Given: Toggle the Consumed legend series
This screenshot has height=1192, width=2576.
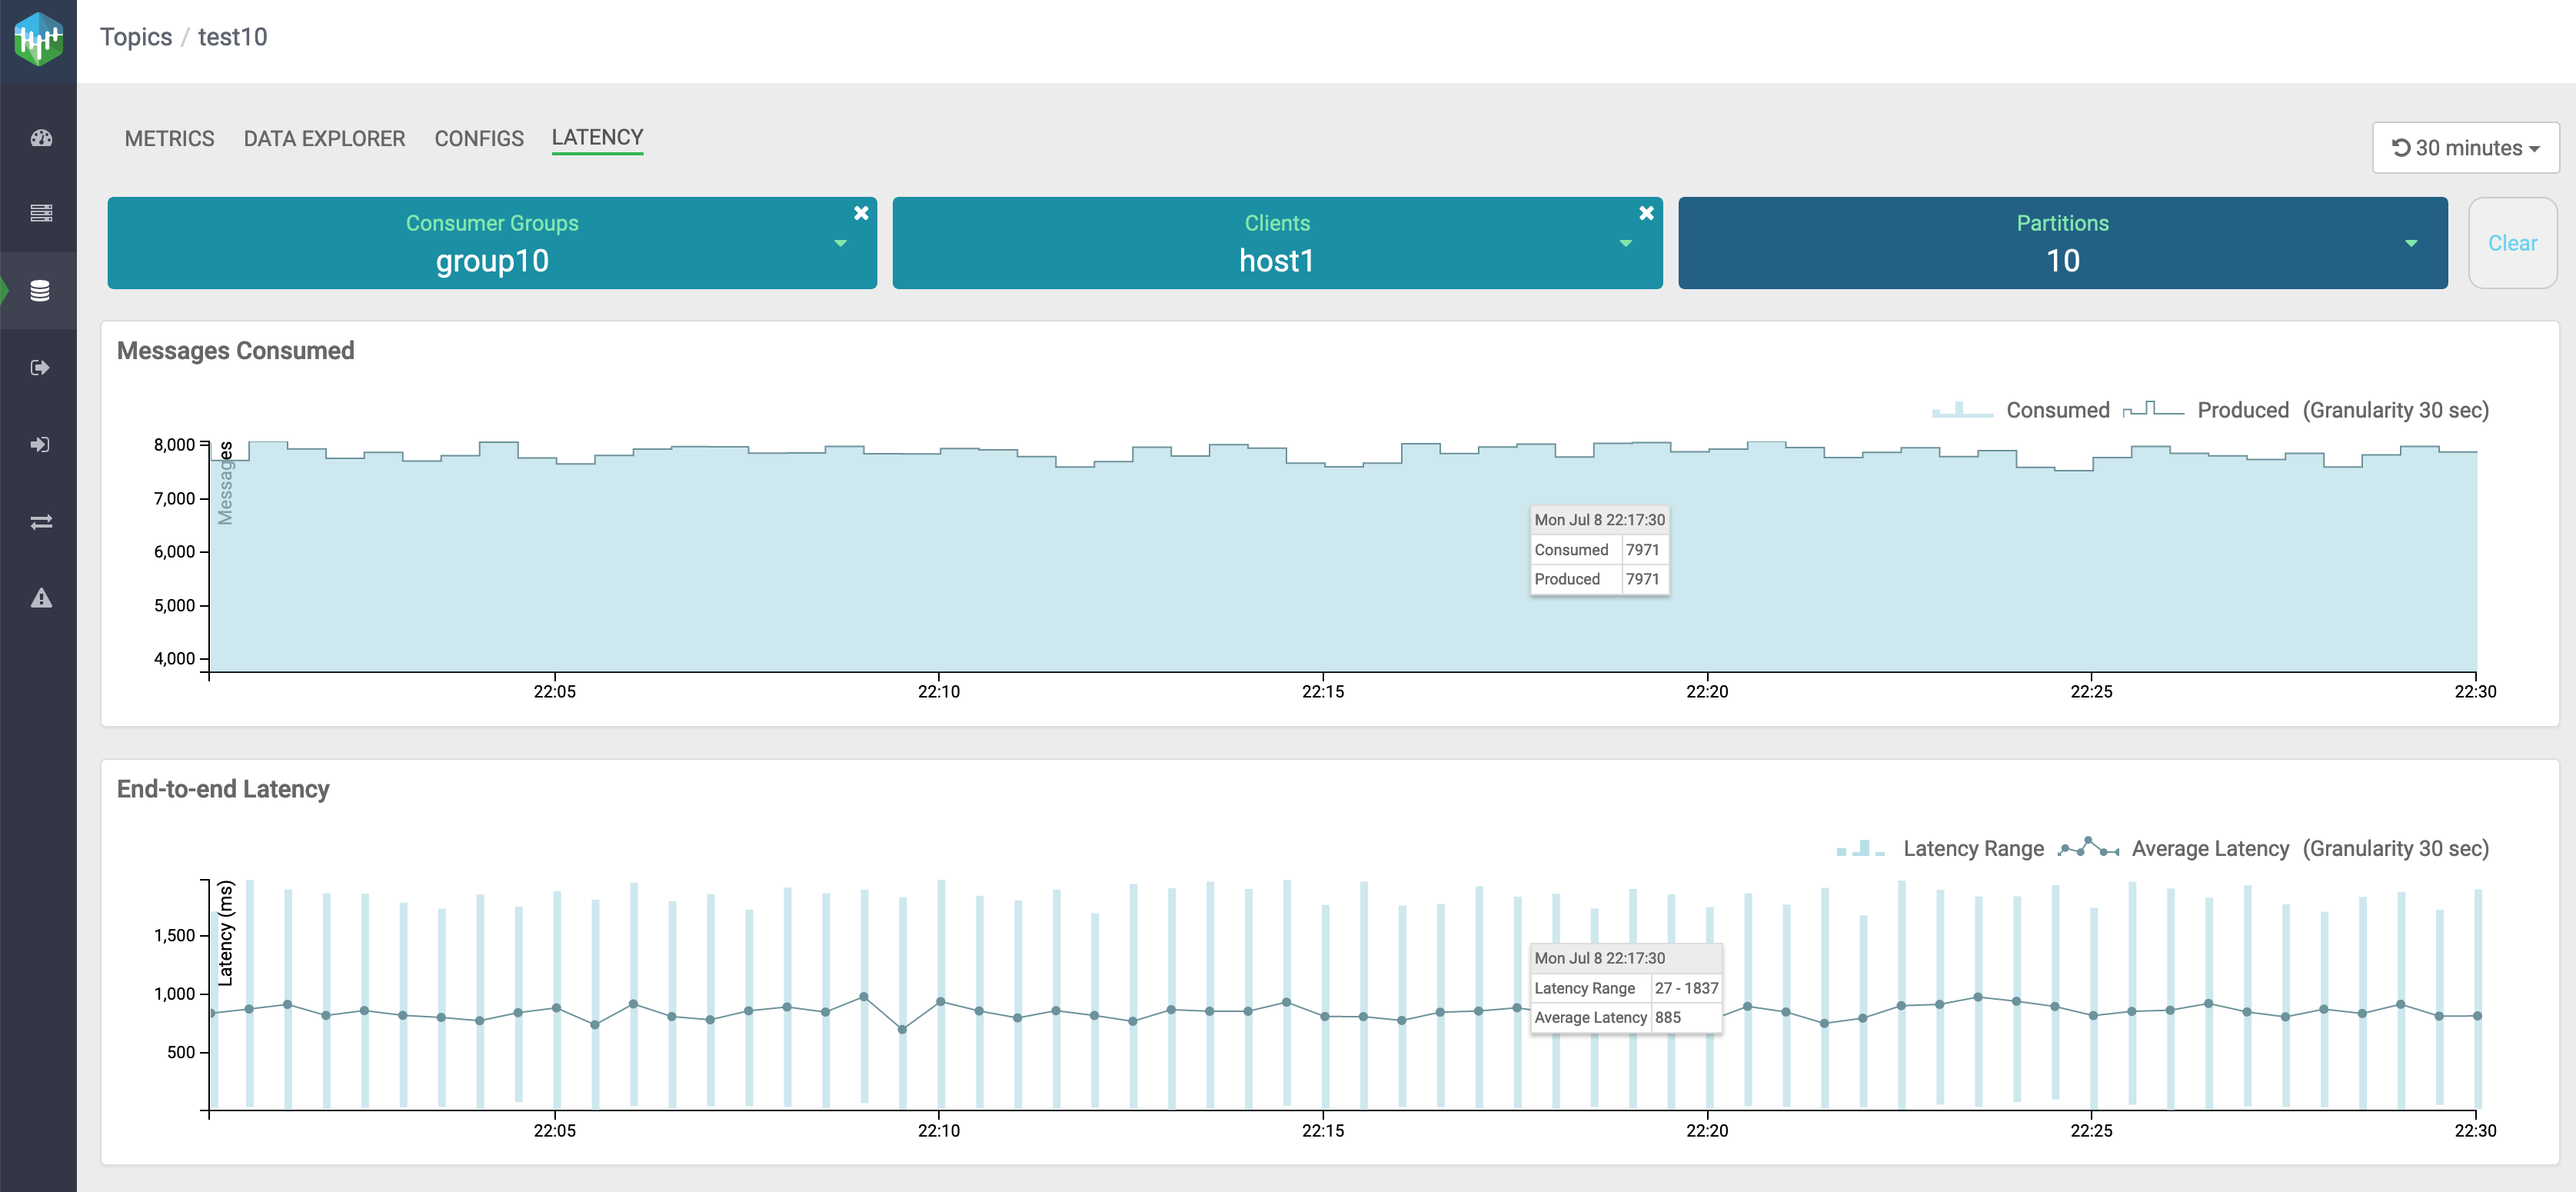Looking at the screenshot, I should coord(2056,410).
